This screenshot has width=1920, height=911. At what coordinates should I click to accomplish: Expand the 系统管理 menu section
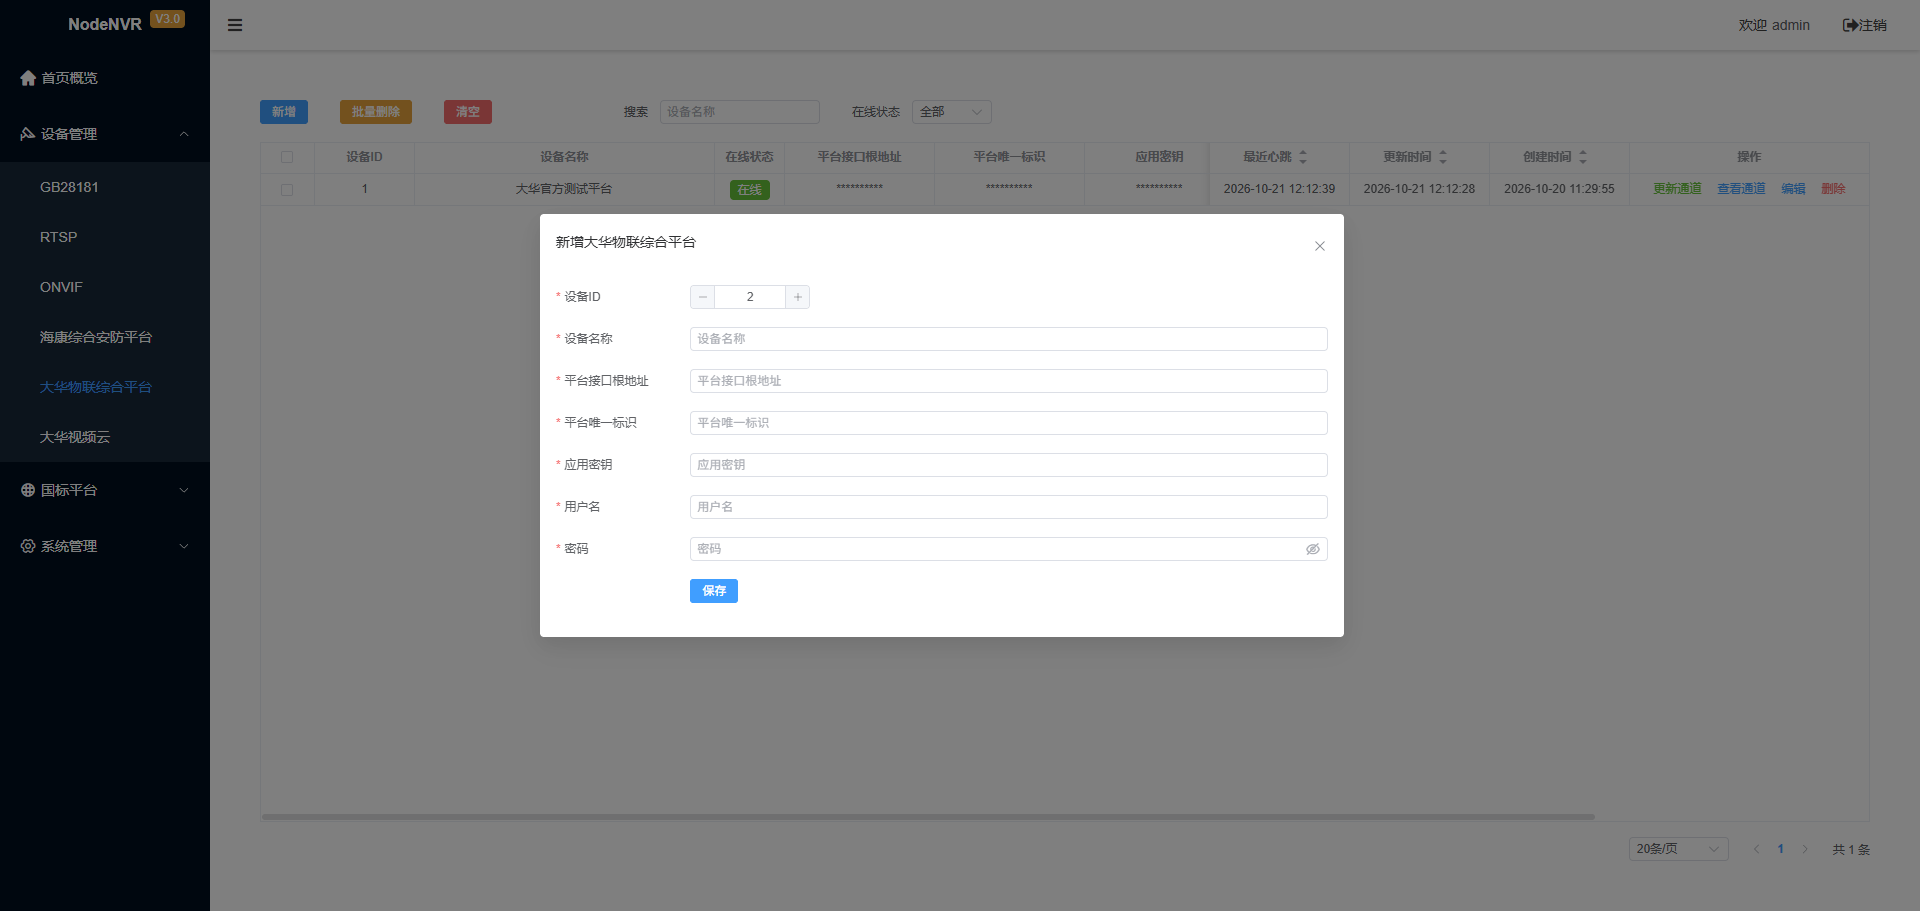pyautogui.click(x=105, y=546)
